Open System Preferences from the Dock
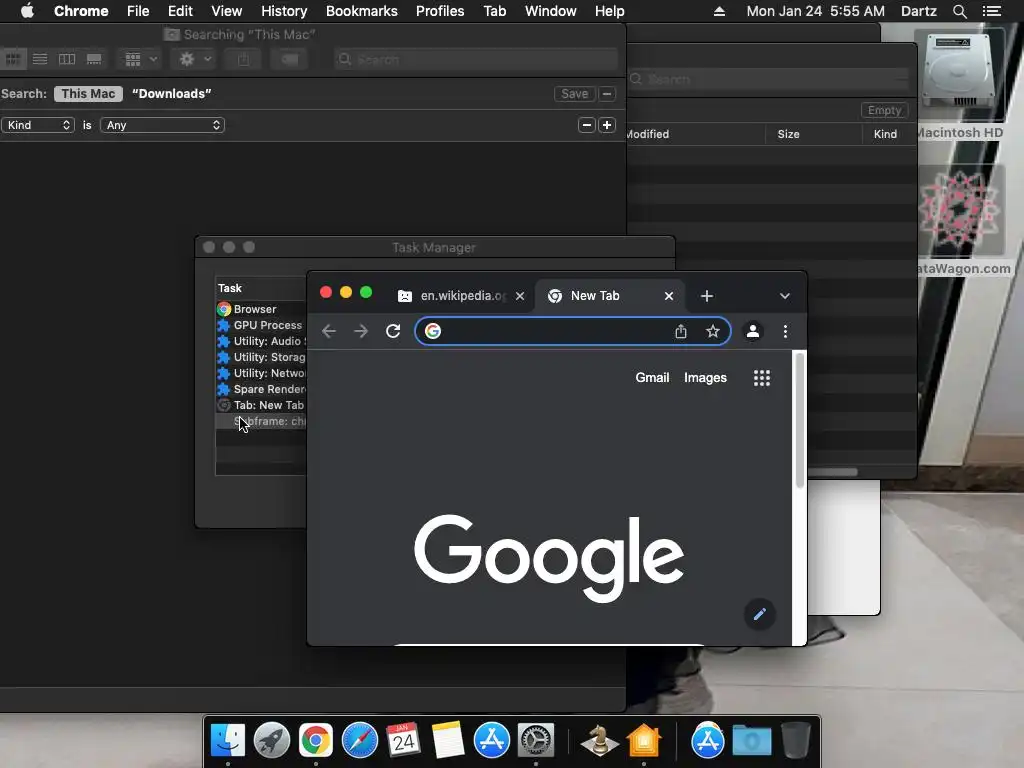The height and width of the screenshot is (768, 1024). point(536,741)
